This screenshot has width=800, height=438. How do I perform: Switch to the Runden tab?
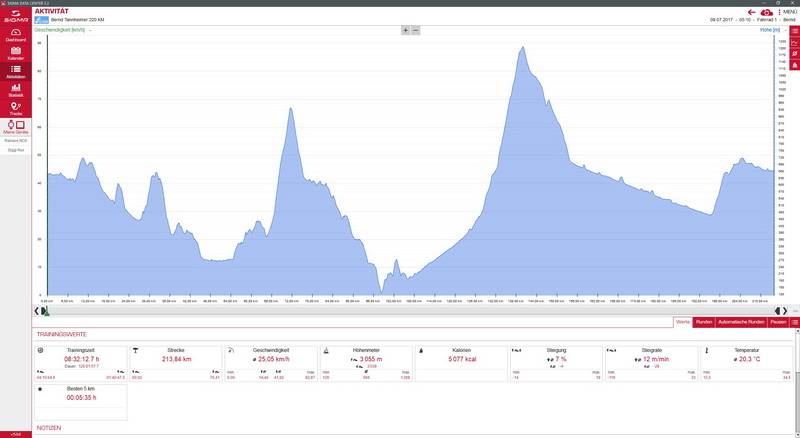703,322
